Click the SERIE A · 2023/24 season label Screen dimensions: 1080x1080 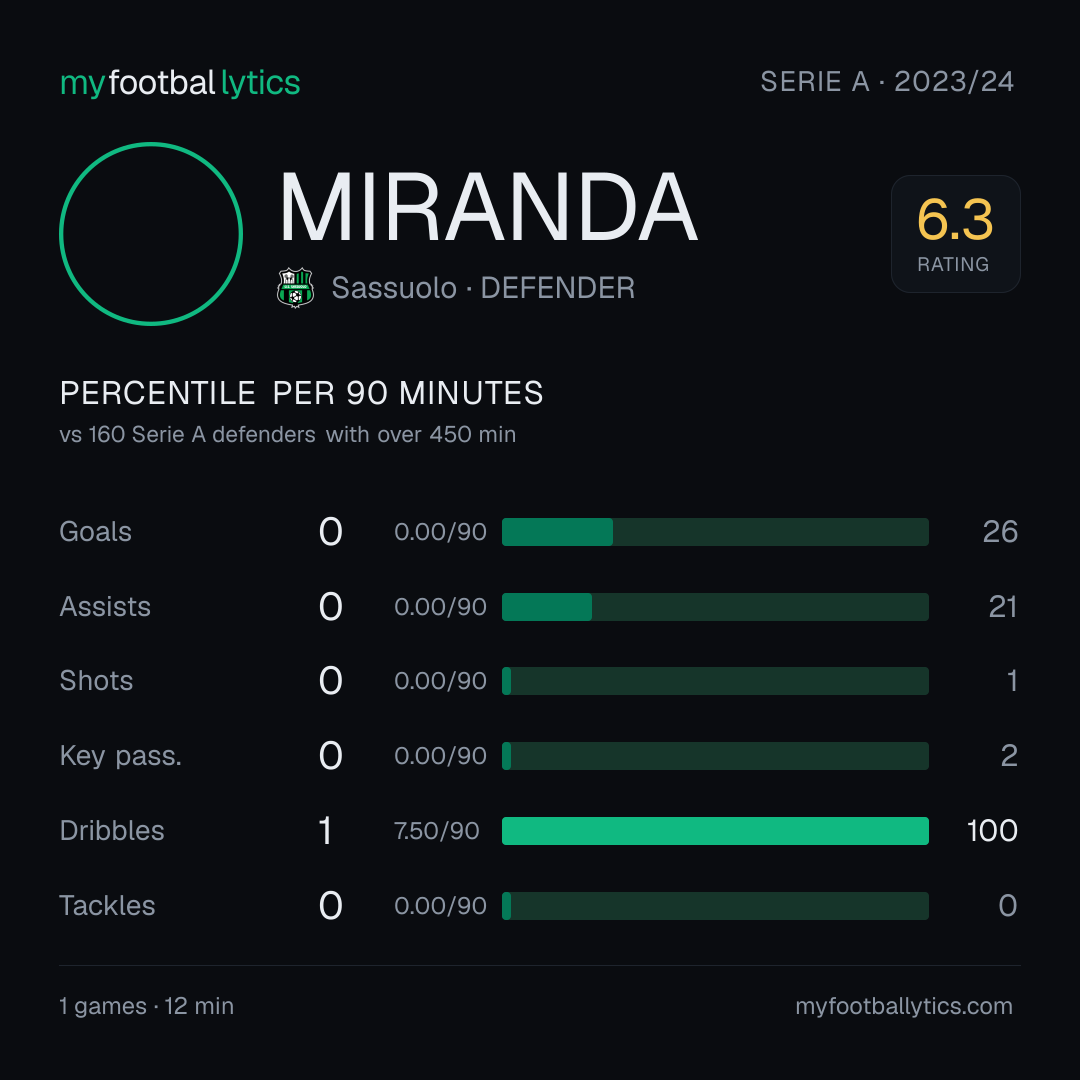887,82
